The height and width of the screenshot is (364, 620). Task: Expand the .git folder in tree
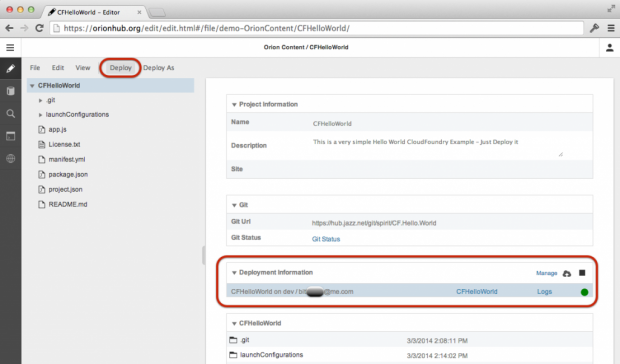(x=40, y=101)
